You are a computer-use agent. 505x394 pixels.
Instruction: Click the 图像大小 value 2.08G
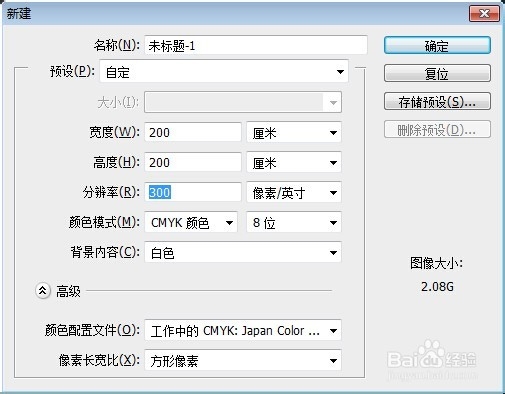pos(437,286)
